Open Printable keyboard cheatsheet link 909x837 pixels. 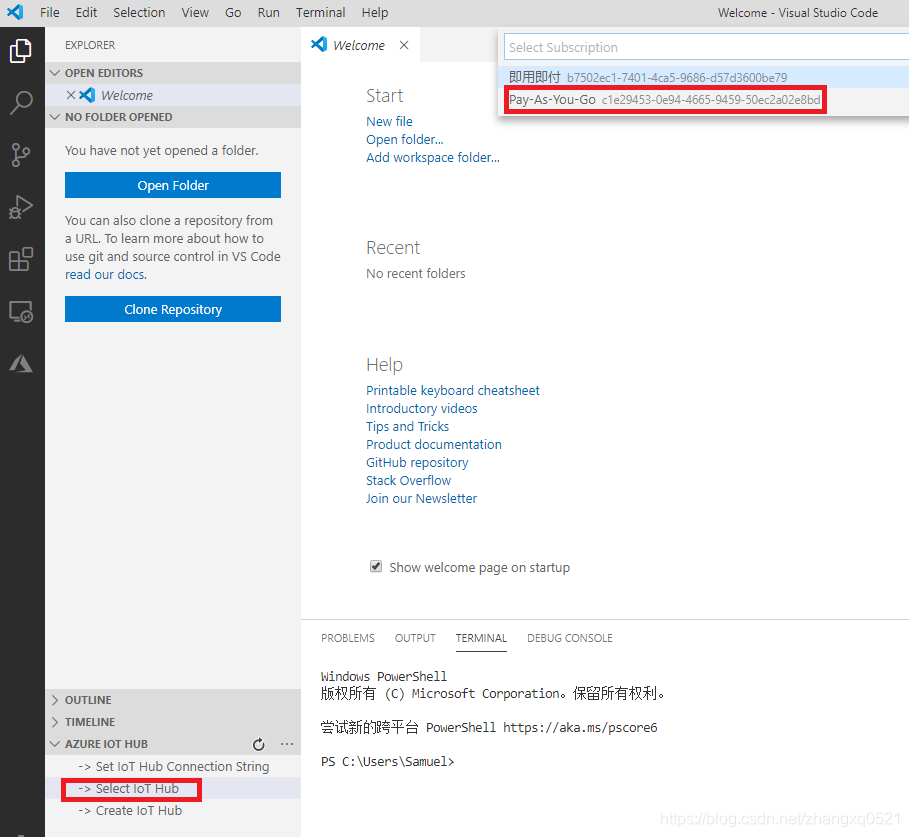coord(452,391)
